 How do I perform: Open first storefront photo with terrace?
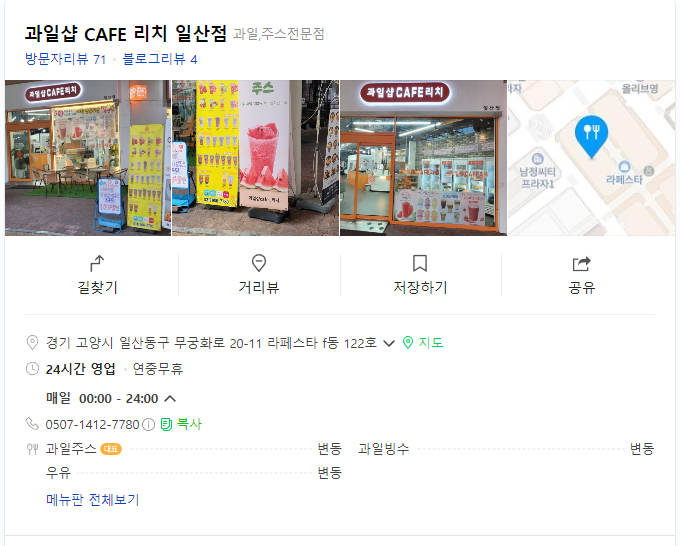coord(88,158)
